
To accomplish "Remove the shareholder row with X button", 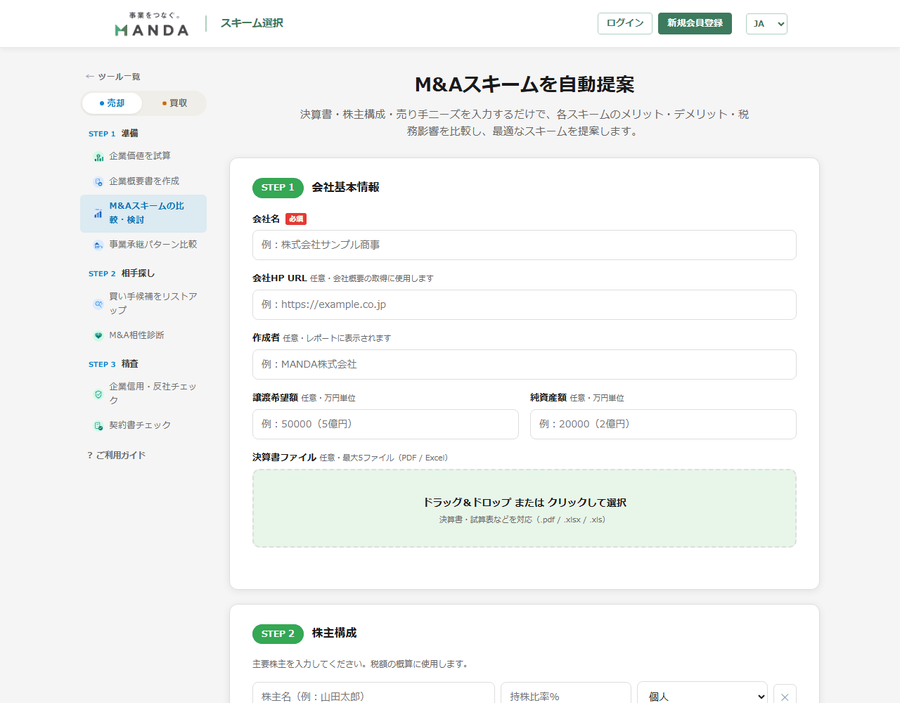I will click(x=785, y=696).
